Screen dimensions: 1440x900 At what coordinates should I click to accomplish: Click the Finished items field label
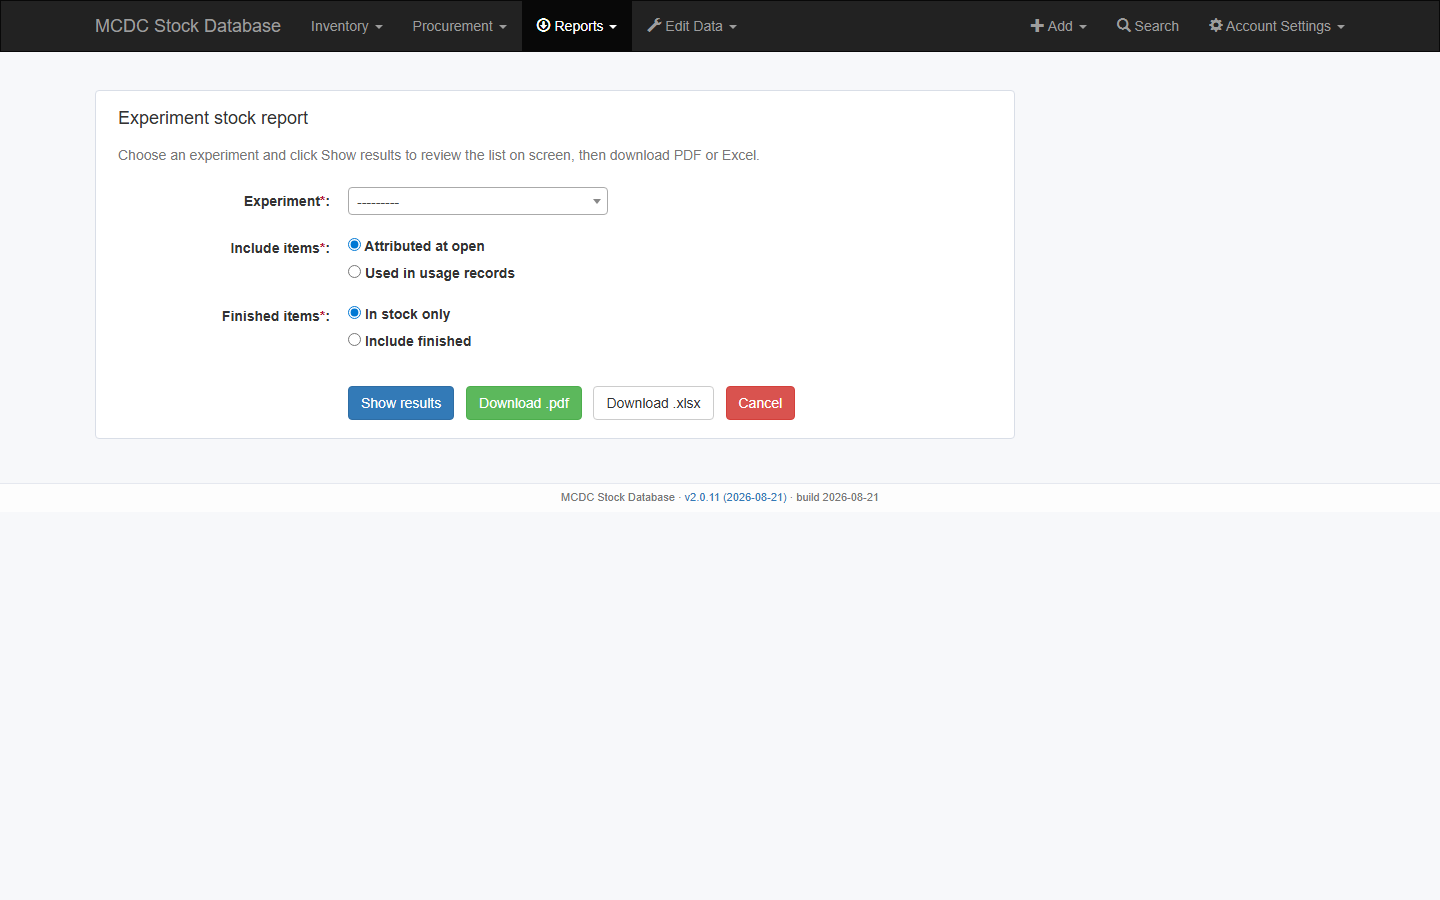pyautogui.click(x=276, y=316)
